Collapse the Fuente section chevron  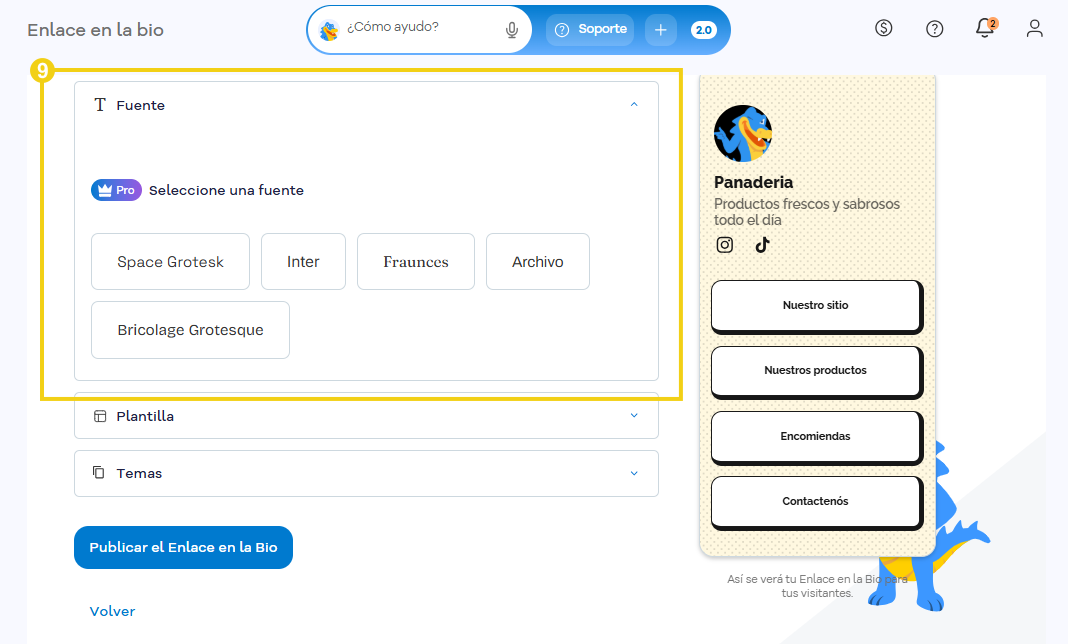(634, 104)
